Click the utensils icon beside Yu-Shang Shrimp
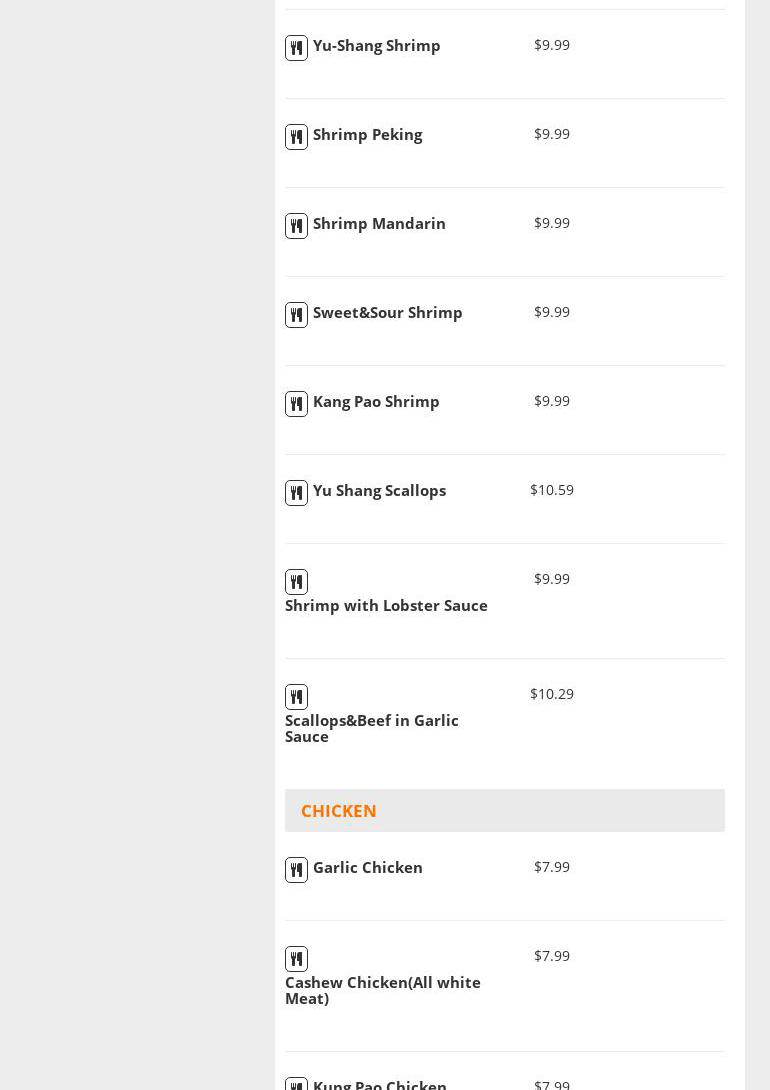This screenshot has width=770, height=1090. (x=296, y=48)
